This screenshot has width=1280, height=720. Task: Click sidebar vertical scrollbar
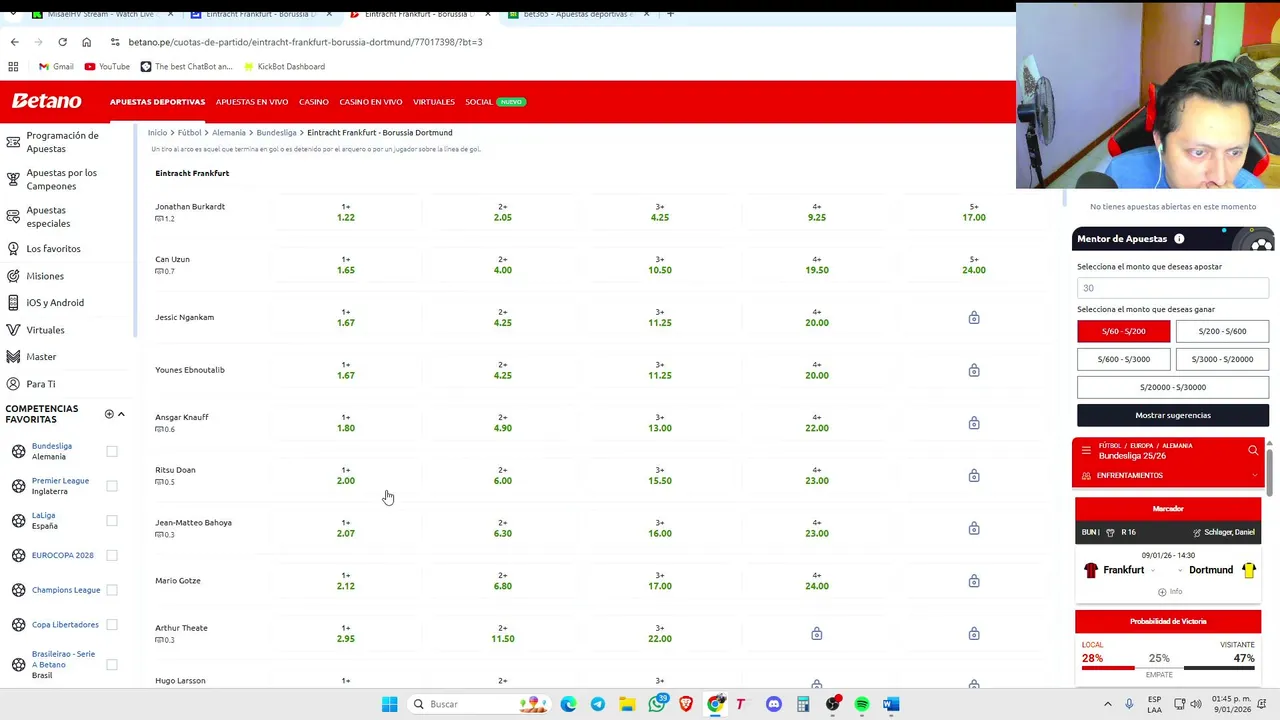tap(136, 230)
